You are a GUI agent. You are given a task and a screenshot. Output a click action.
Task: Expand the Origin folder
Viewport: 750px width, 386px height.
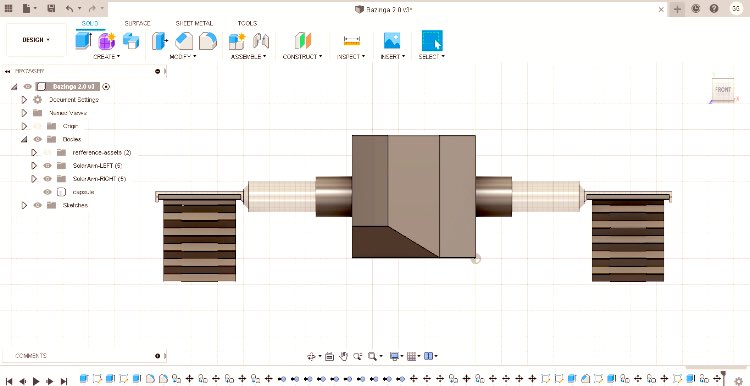click(24, 126)
